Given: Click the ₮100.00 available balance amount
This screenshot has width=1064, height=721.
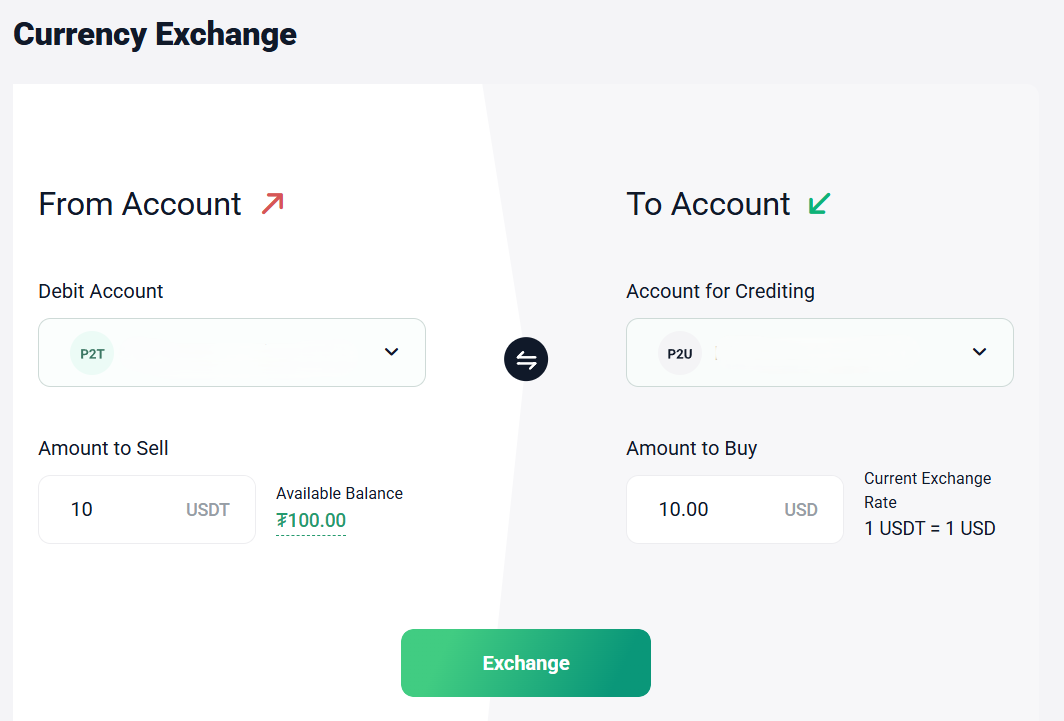Looking at the screenshot, I should coord(311,521).
